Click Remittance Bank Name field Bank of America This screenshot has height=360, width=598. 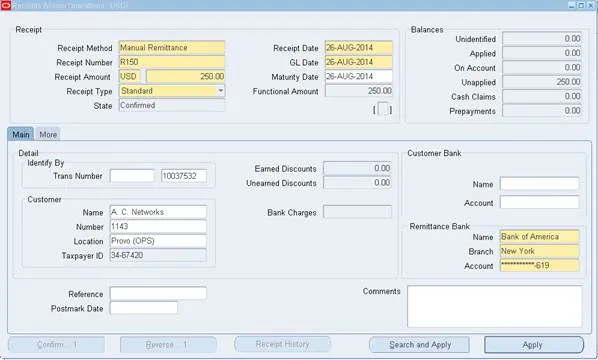540,237
